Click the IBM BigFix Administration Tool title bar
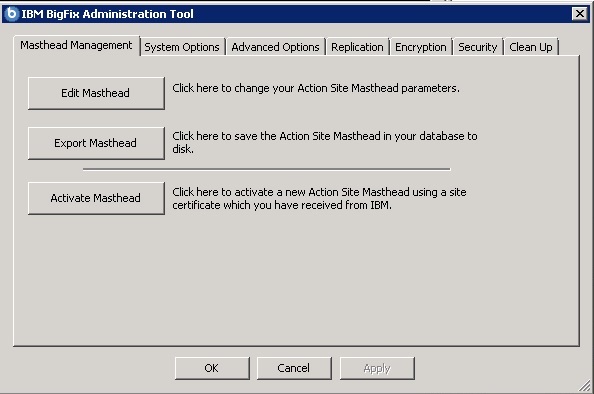Image resolution: width=594 pixels, height=394 pixels. [295, 14]
